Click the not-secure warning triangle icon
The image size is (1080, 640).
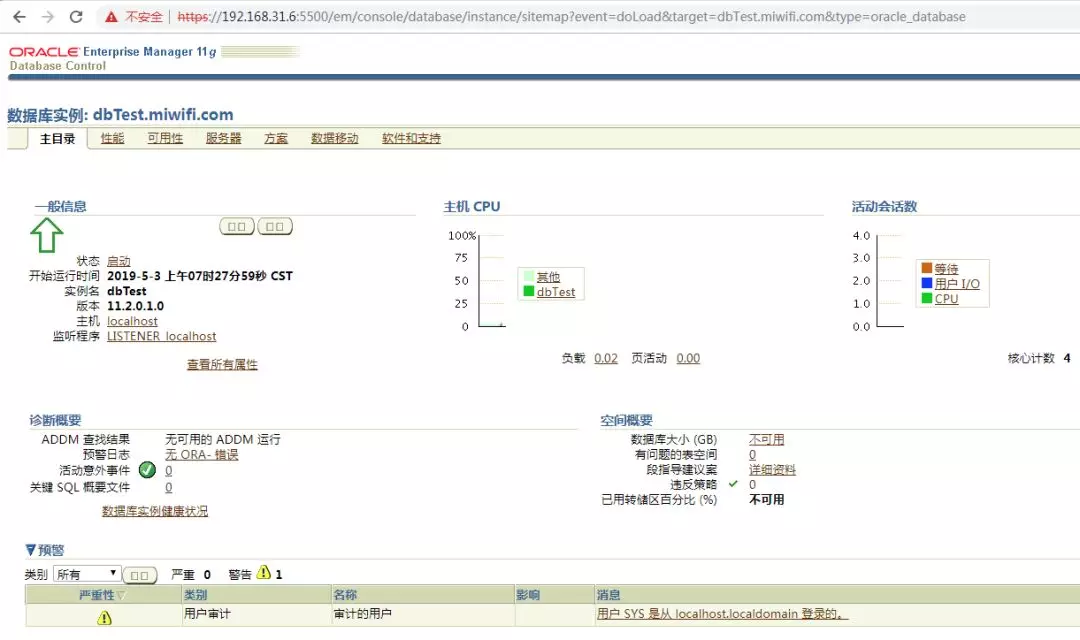click(111, 17)
